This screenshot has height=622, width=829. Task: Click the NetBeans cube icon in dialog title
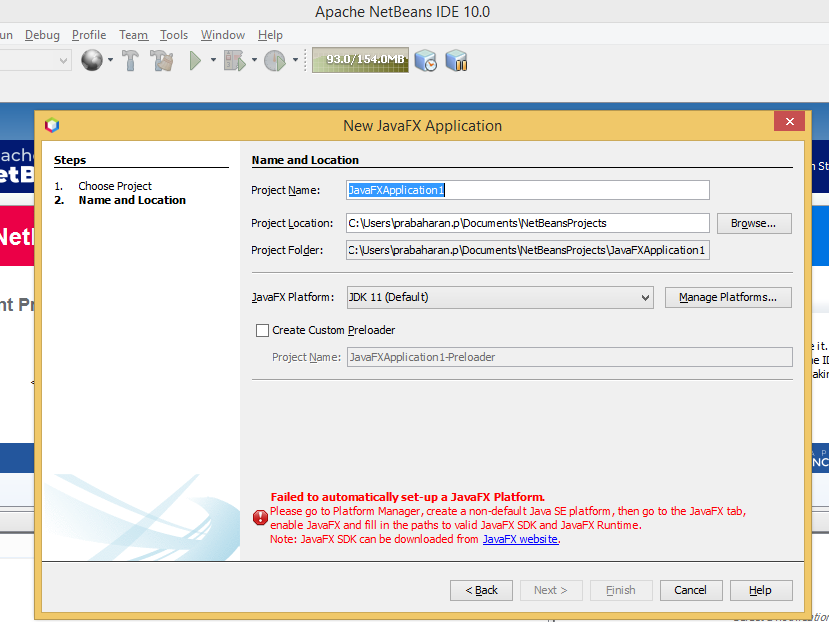pyautogui.click(x=52, y=125)
